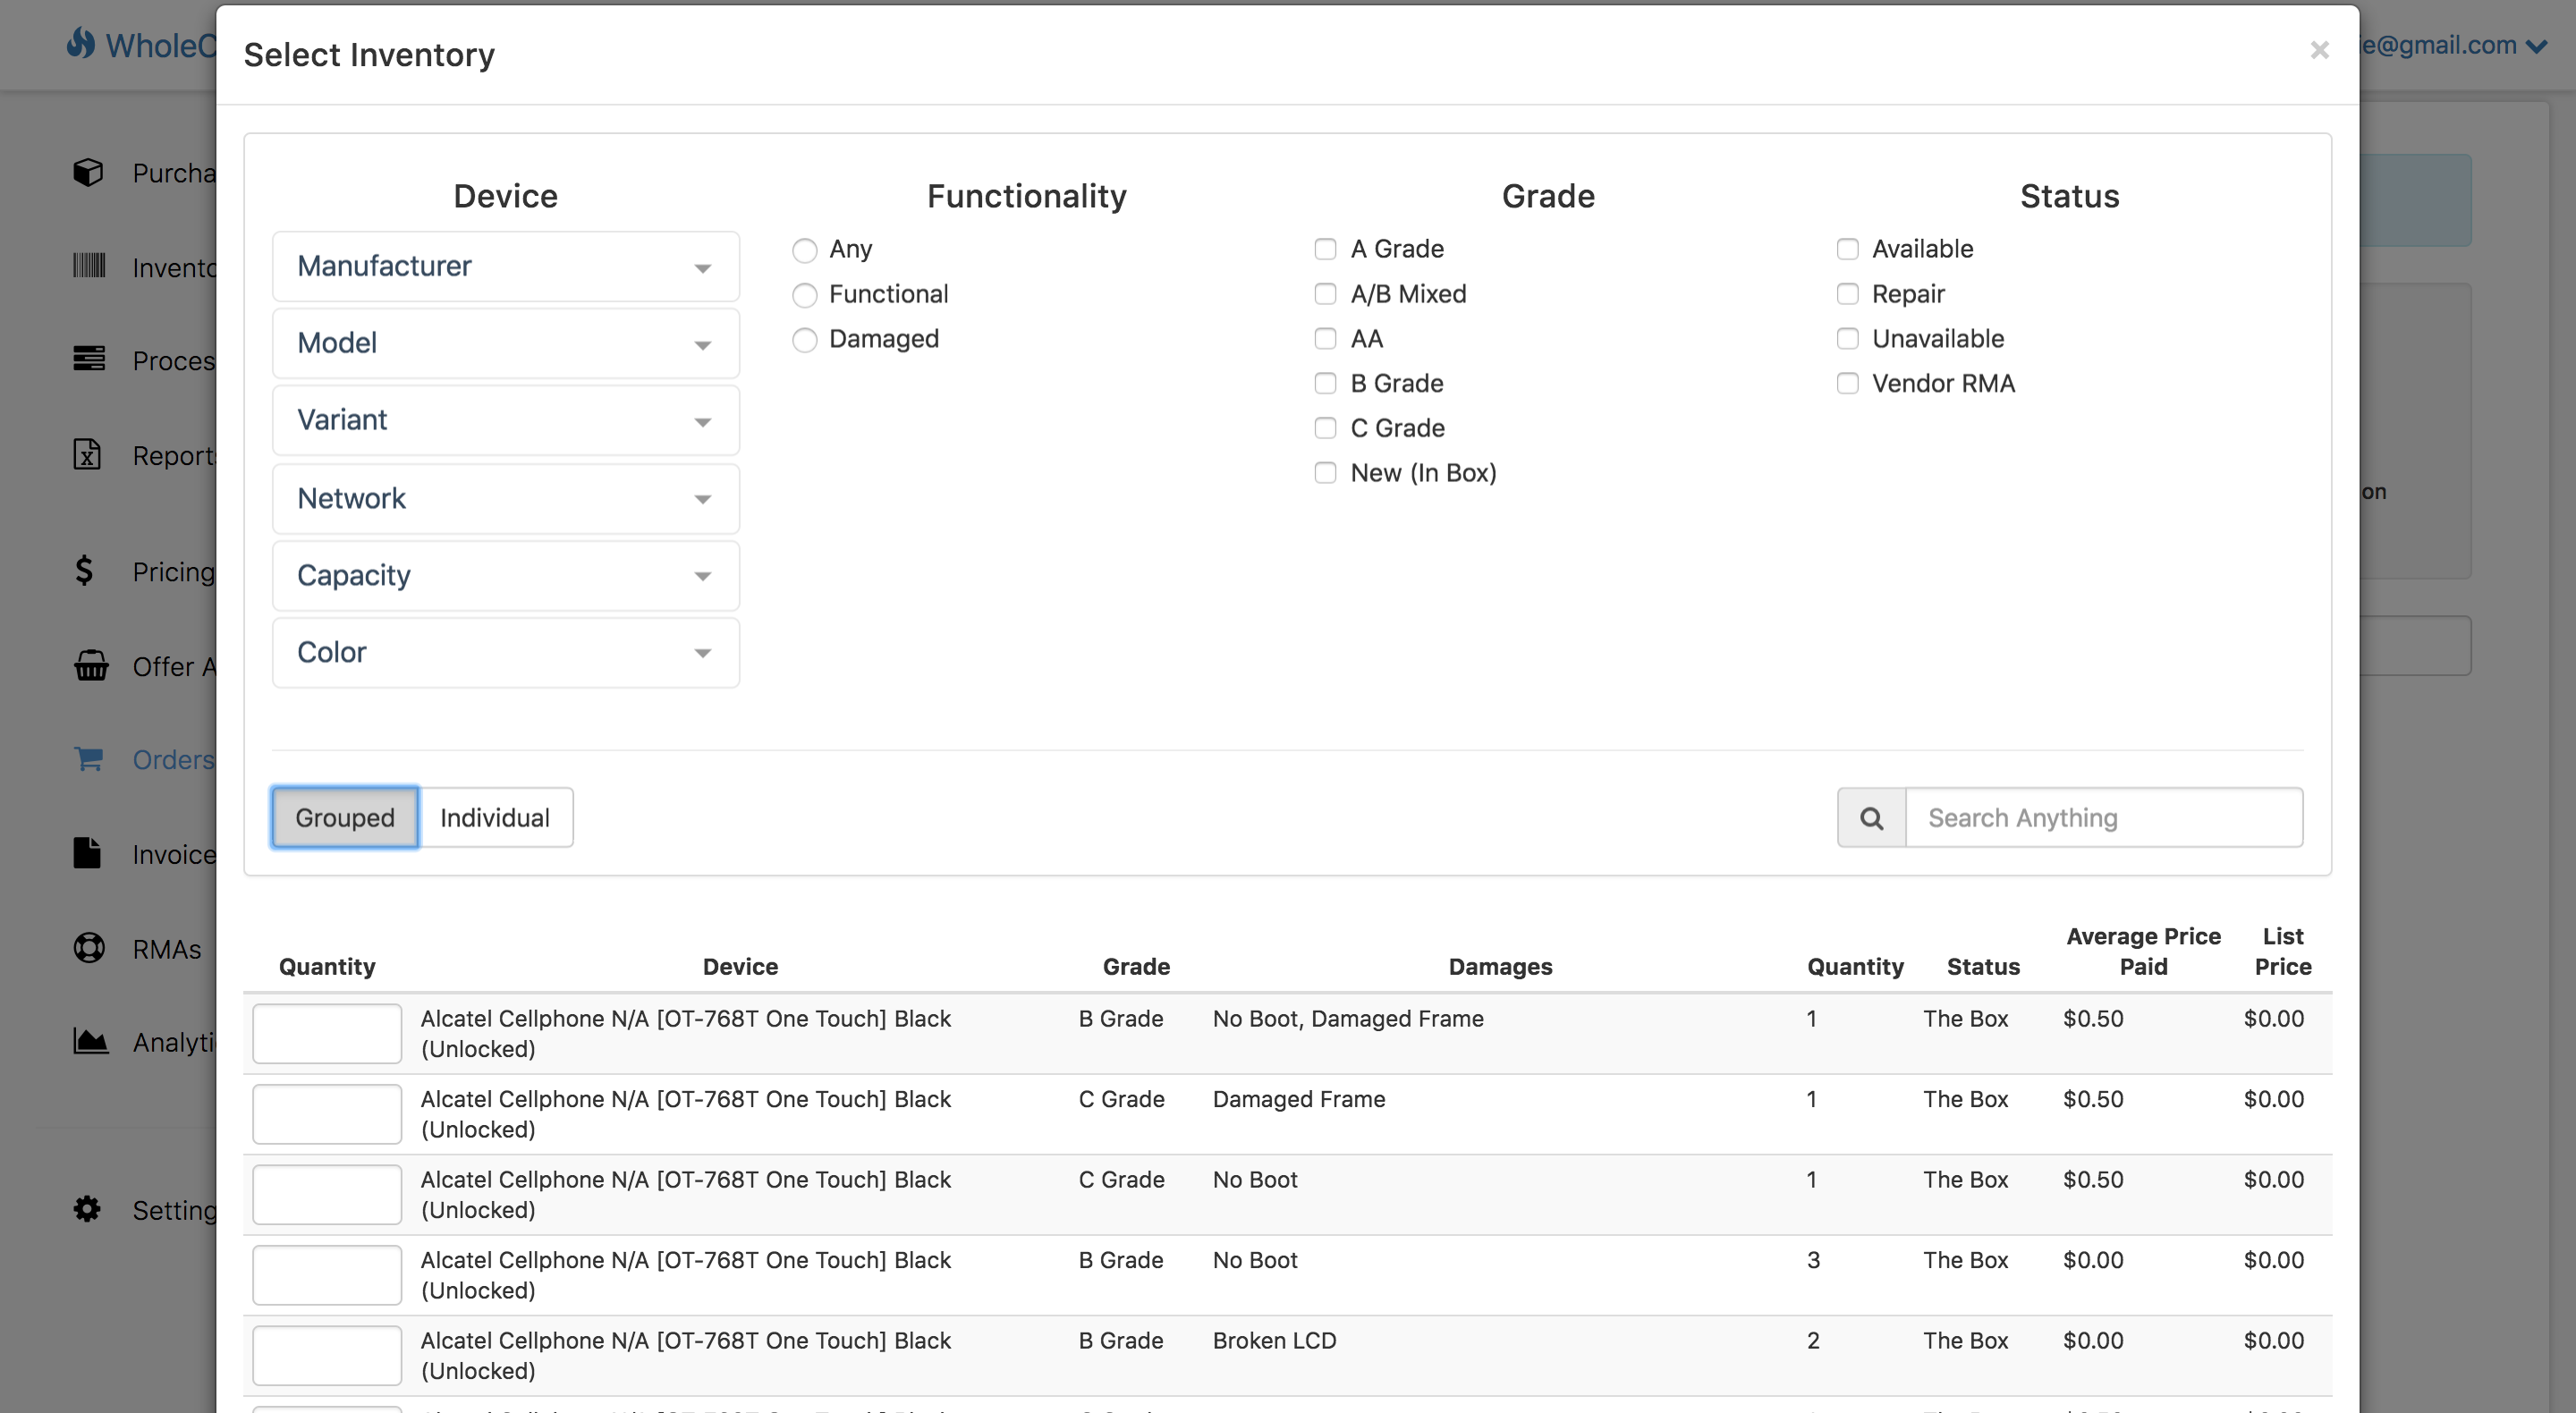The image size is (2576, 1413).
Task: Click the Reports spreadsheet icon in sidebar
Action: point(87,454)
